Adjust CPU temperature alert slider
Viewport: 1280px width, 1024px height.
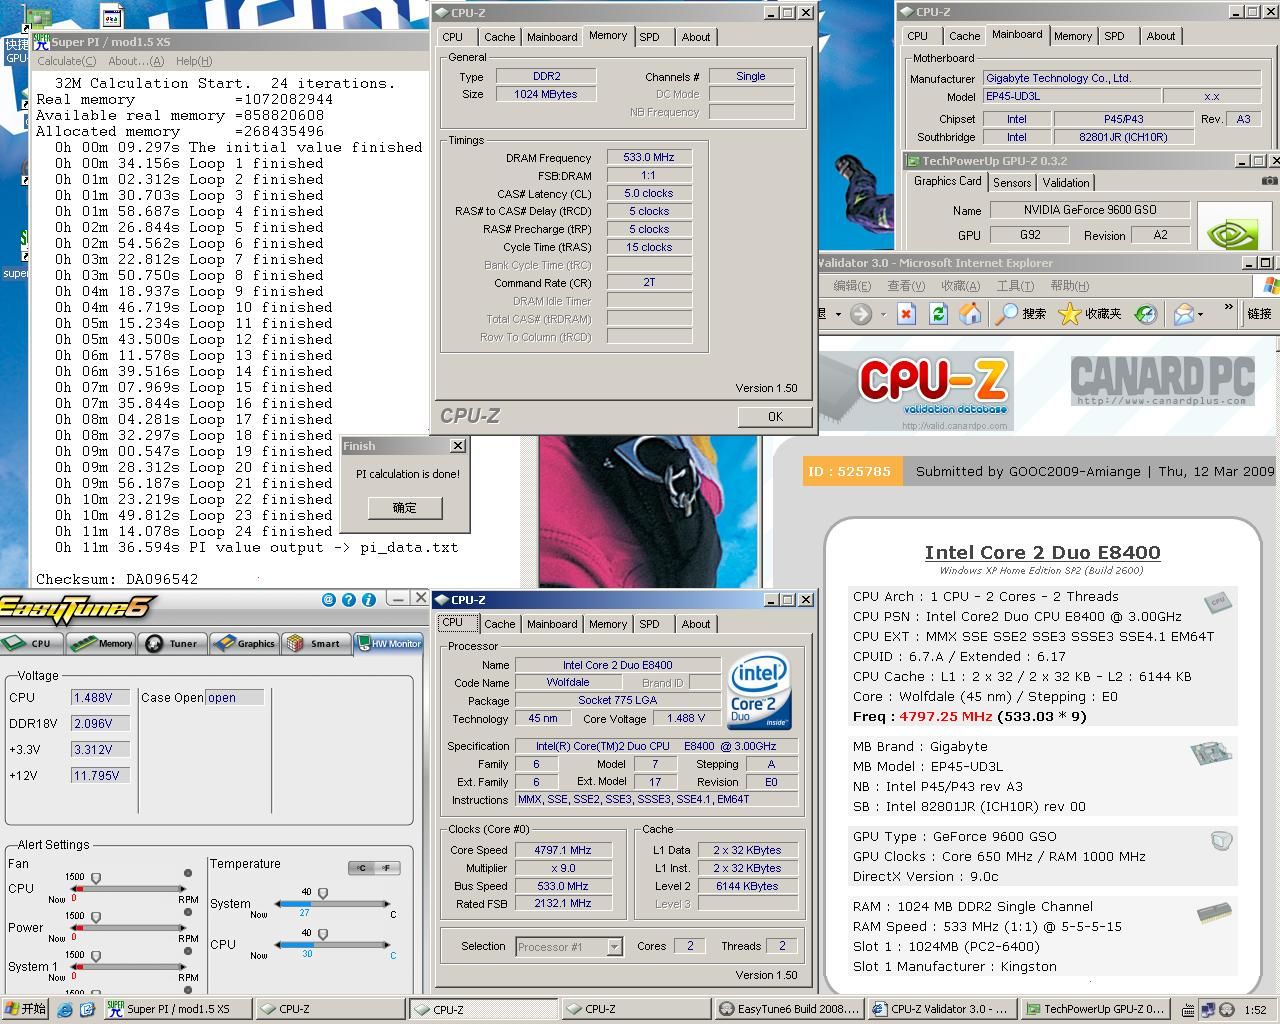pos(322,934)
